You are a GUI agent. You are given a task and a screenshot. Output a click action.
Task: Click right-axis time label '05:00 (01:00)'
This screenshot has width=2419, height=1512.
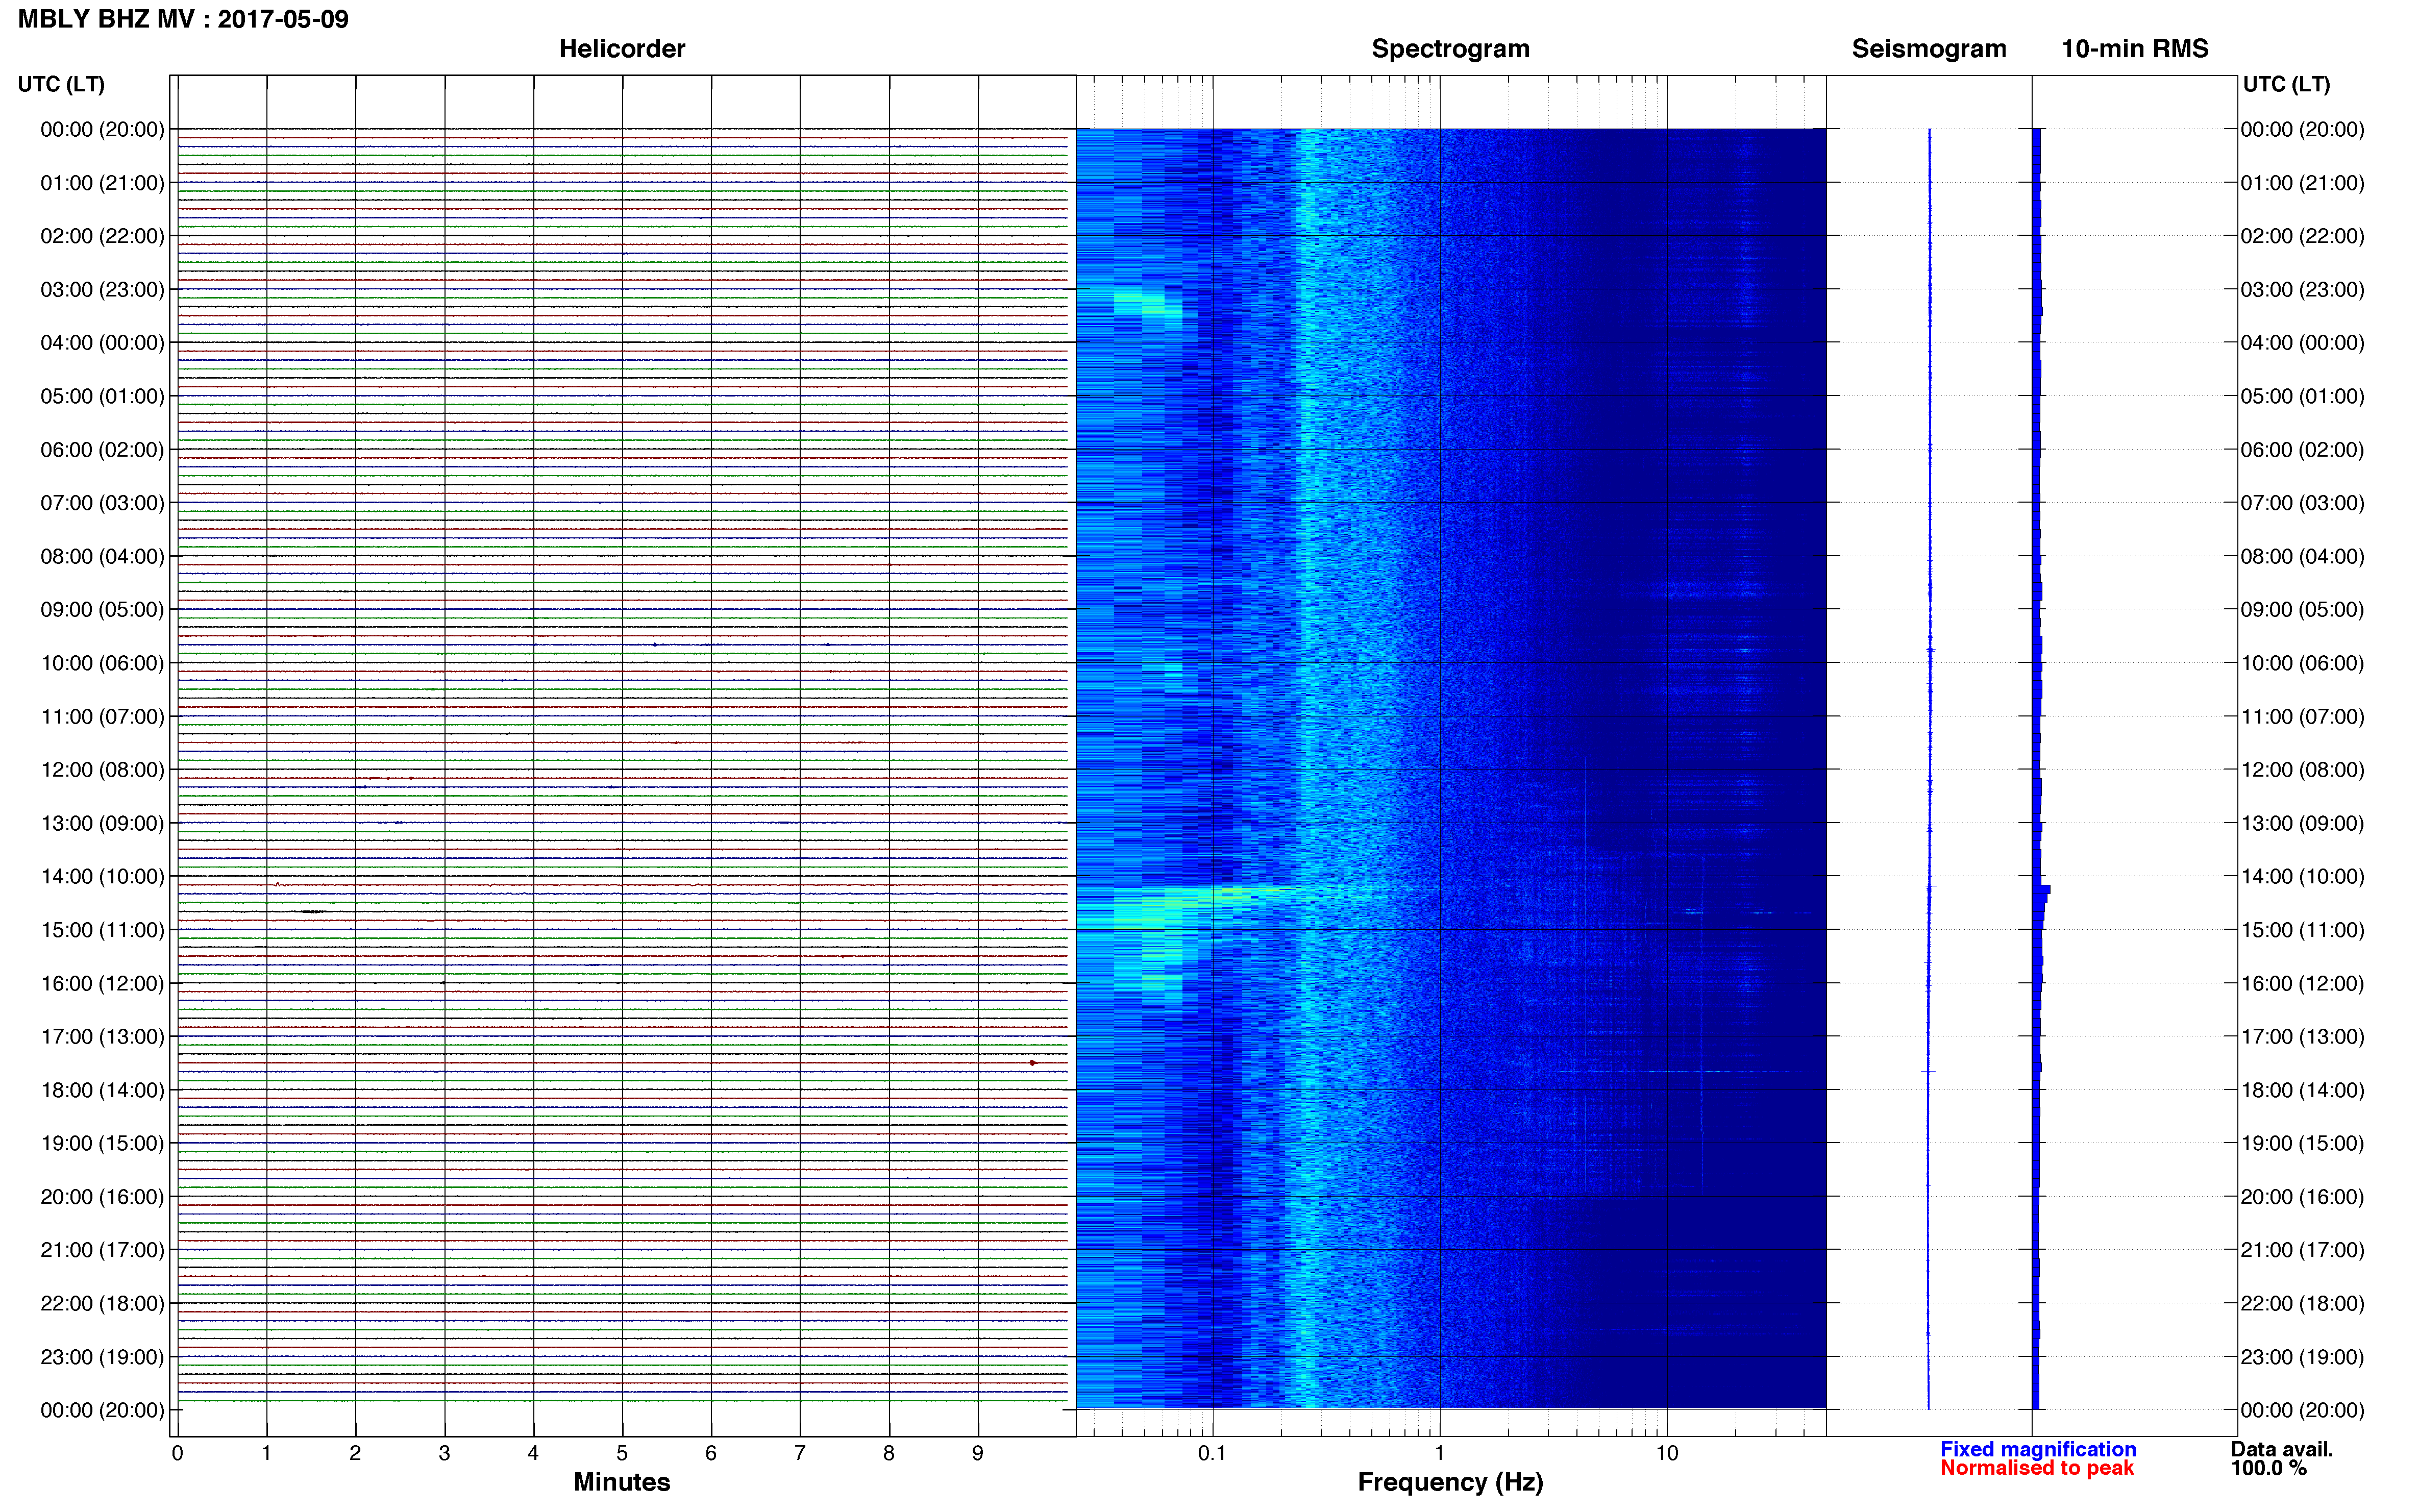click(2302, 396)
